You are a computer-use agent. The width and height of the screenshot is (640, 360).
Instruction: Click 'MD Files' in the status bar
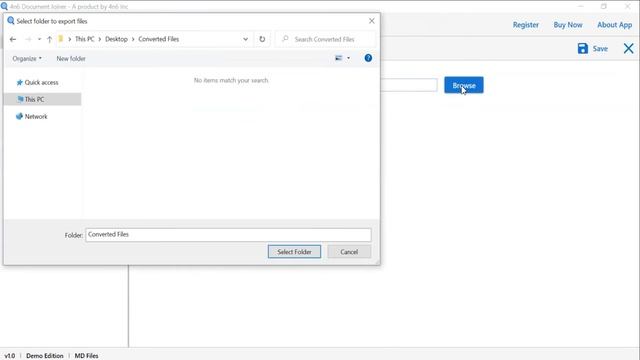click(87, 356)
